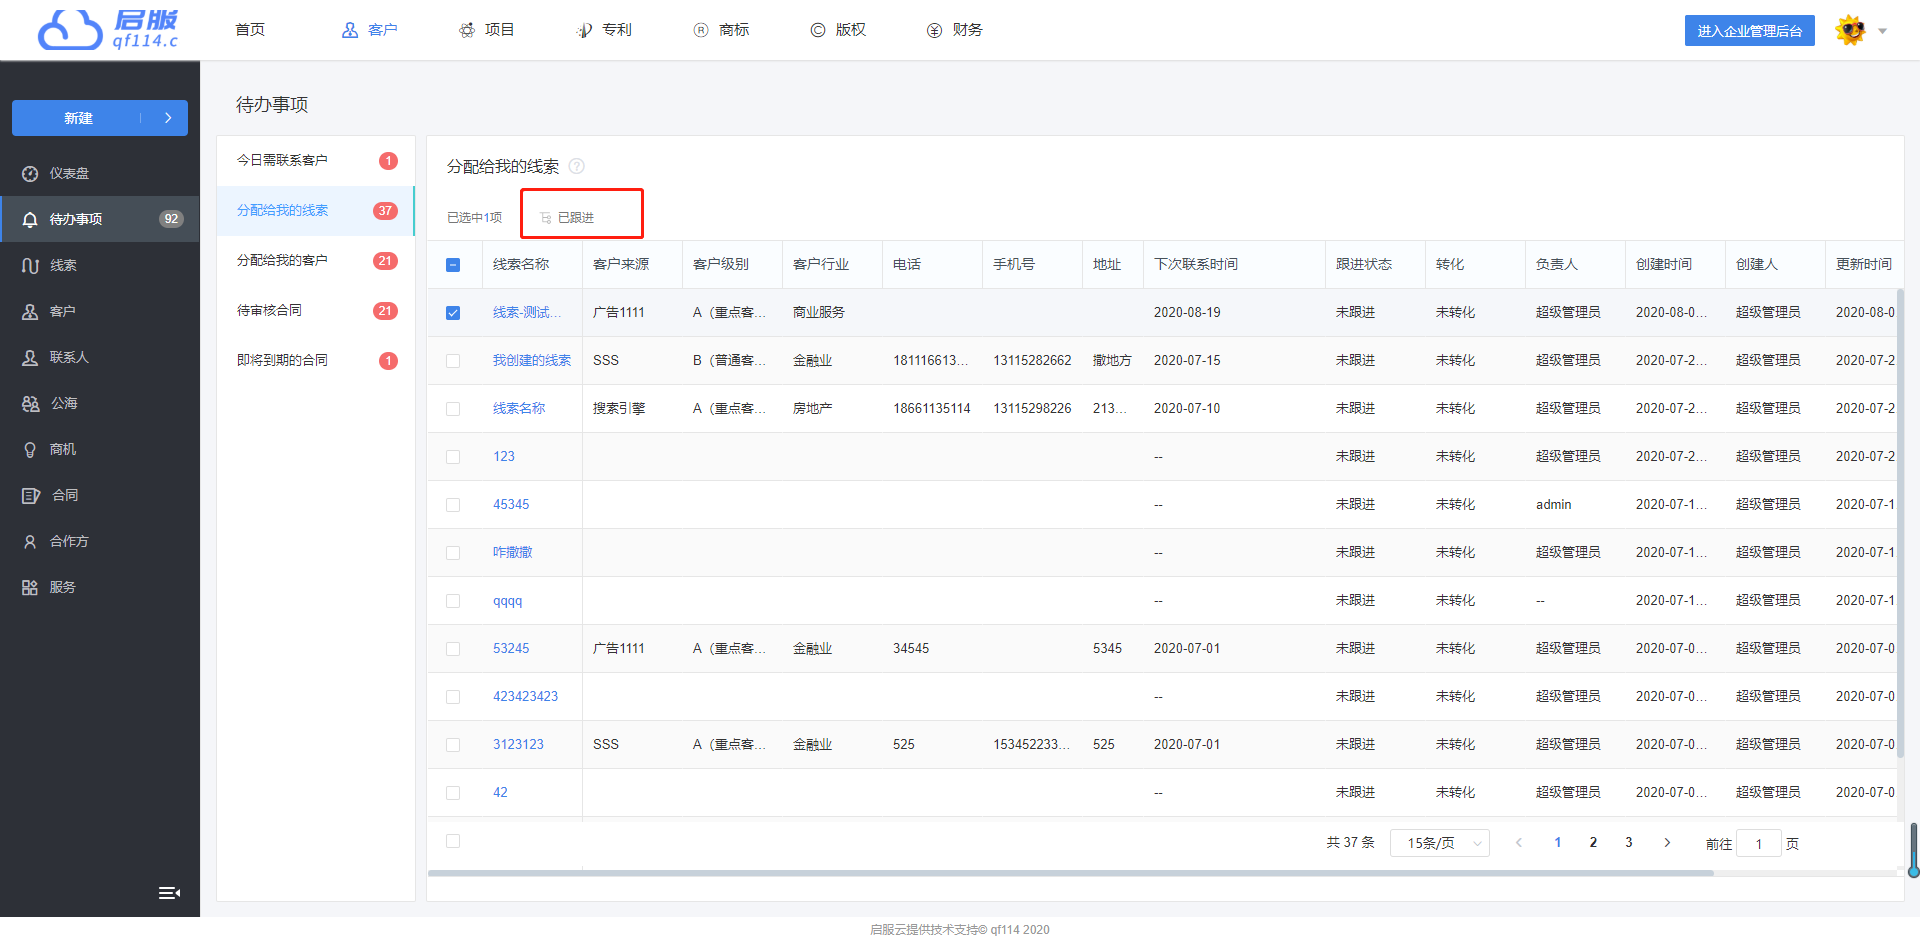Click the 92 badge on 待办事项

171,220
